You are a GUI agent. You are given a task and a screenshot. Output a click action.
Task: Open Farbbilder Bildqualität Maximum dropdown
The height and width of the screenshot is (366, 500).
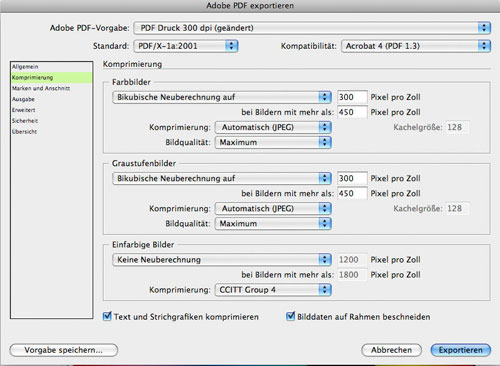tap(273, 142)
